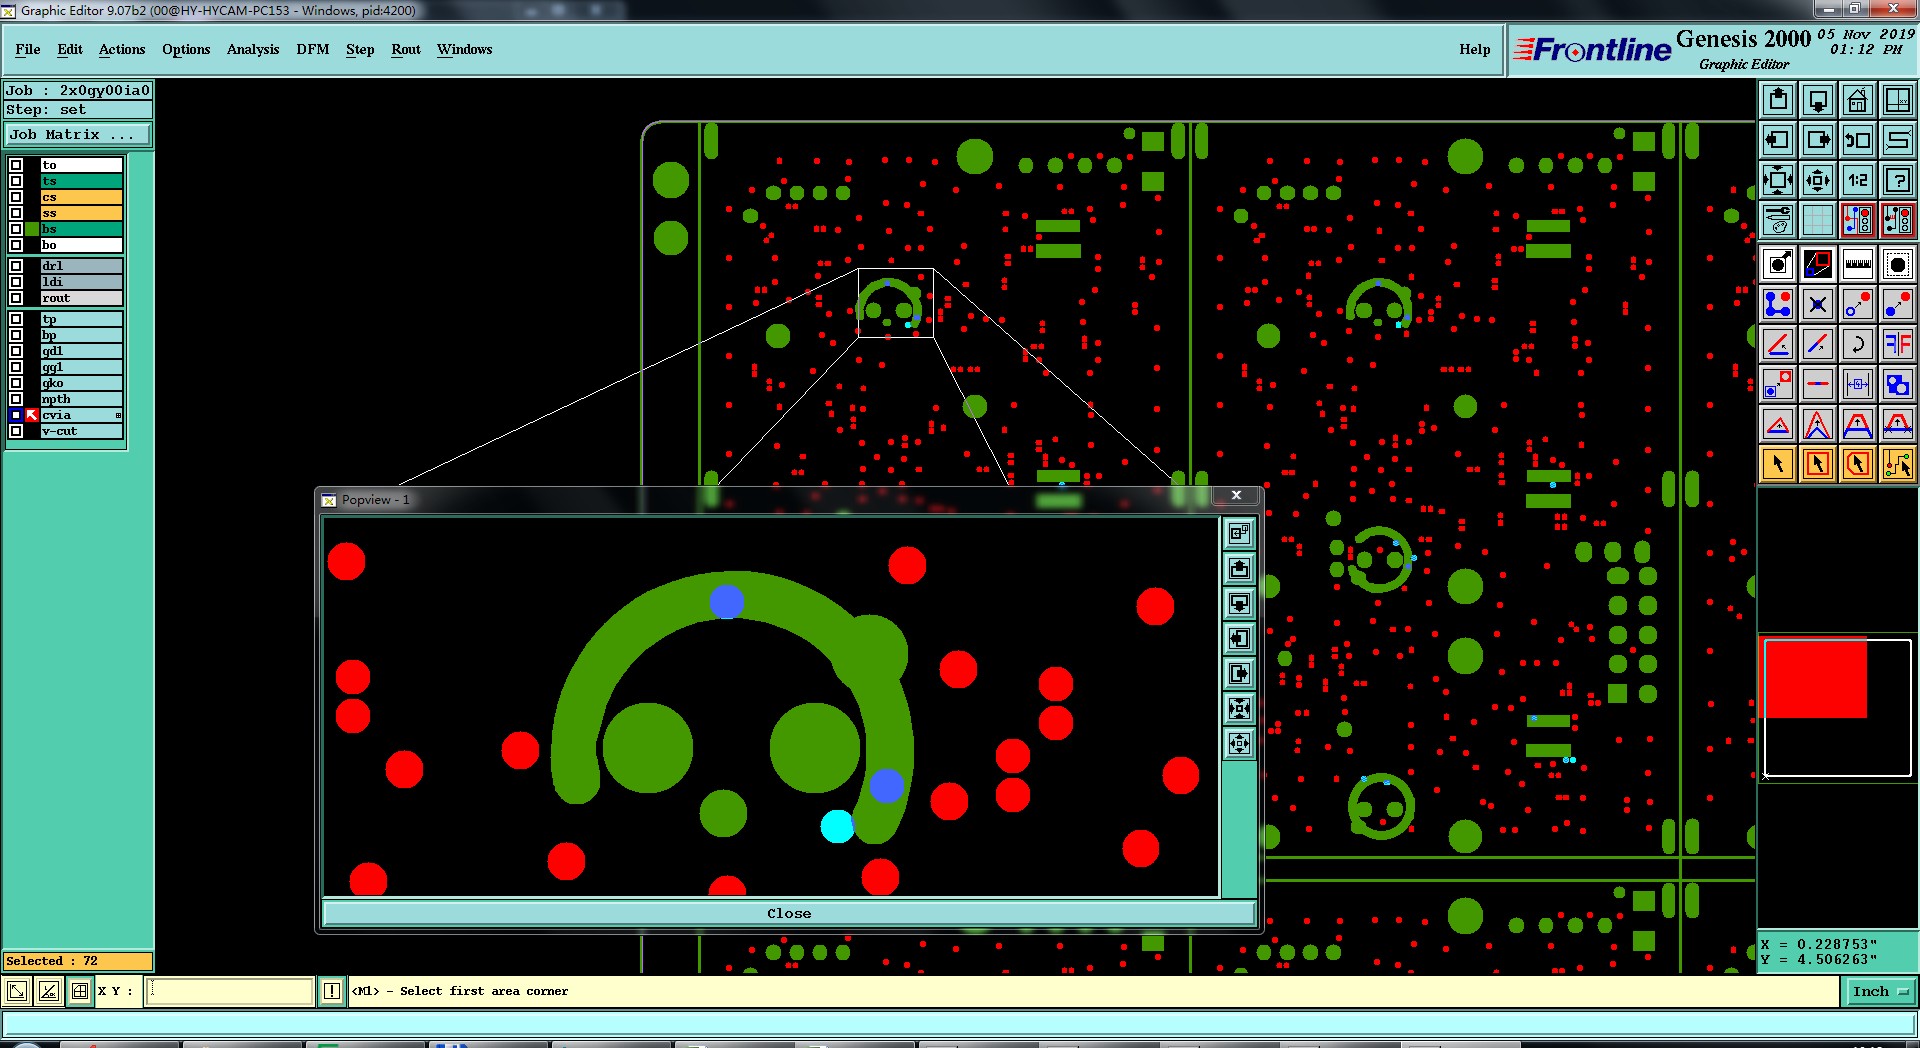Viewport: 1920px width, 1048px height.
Task: Expand the cvia layer options marker
Action: pos(118,415)
